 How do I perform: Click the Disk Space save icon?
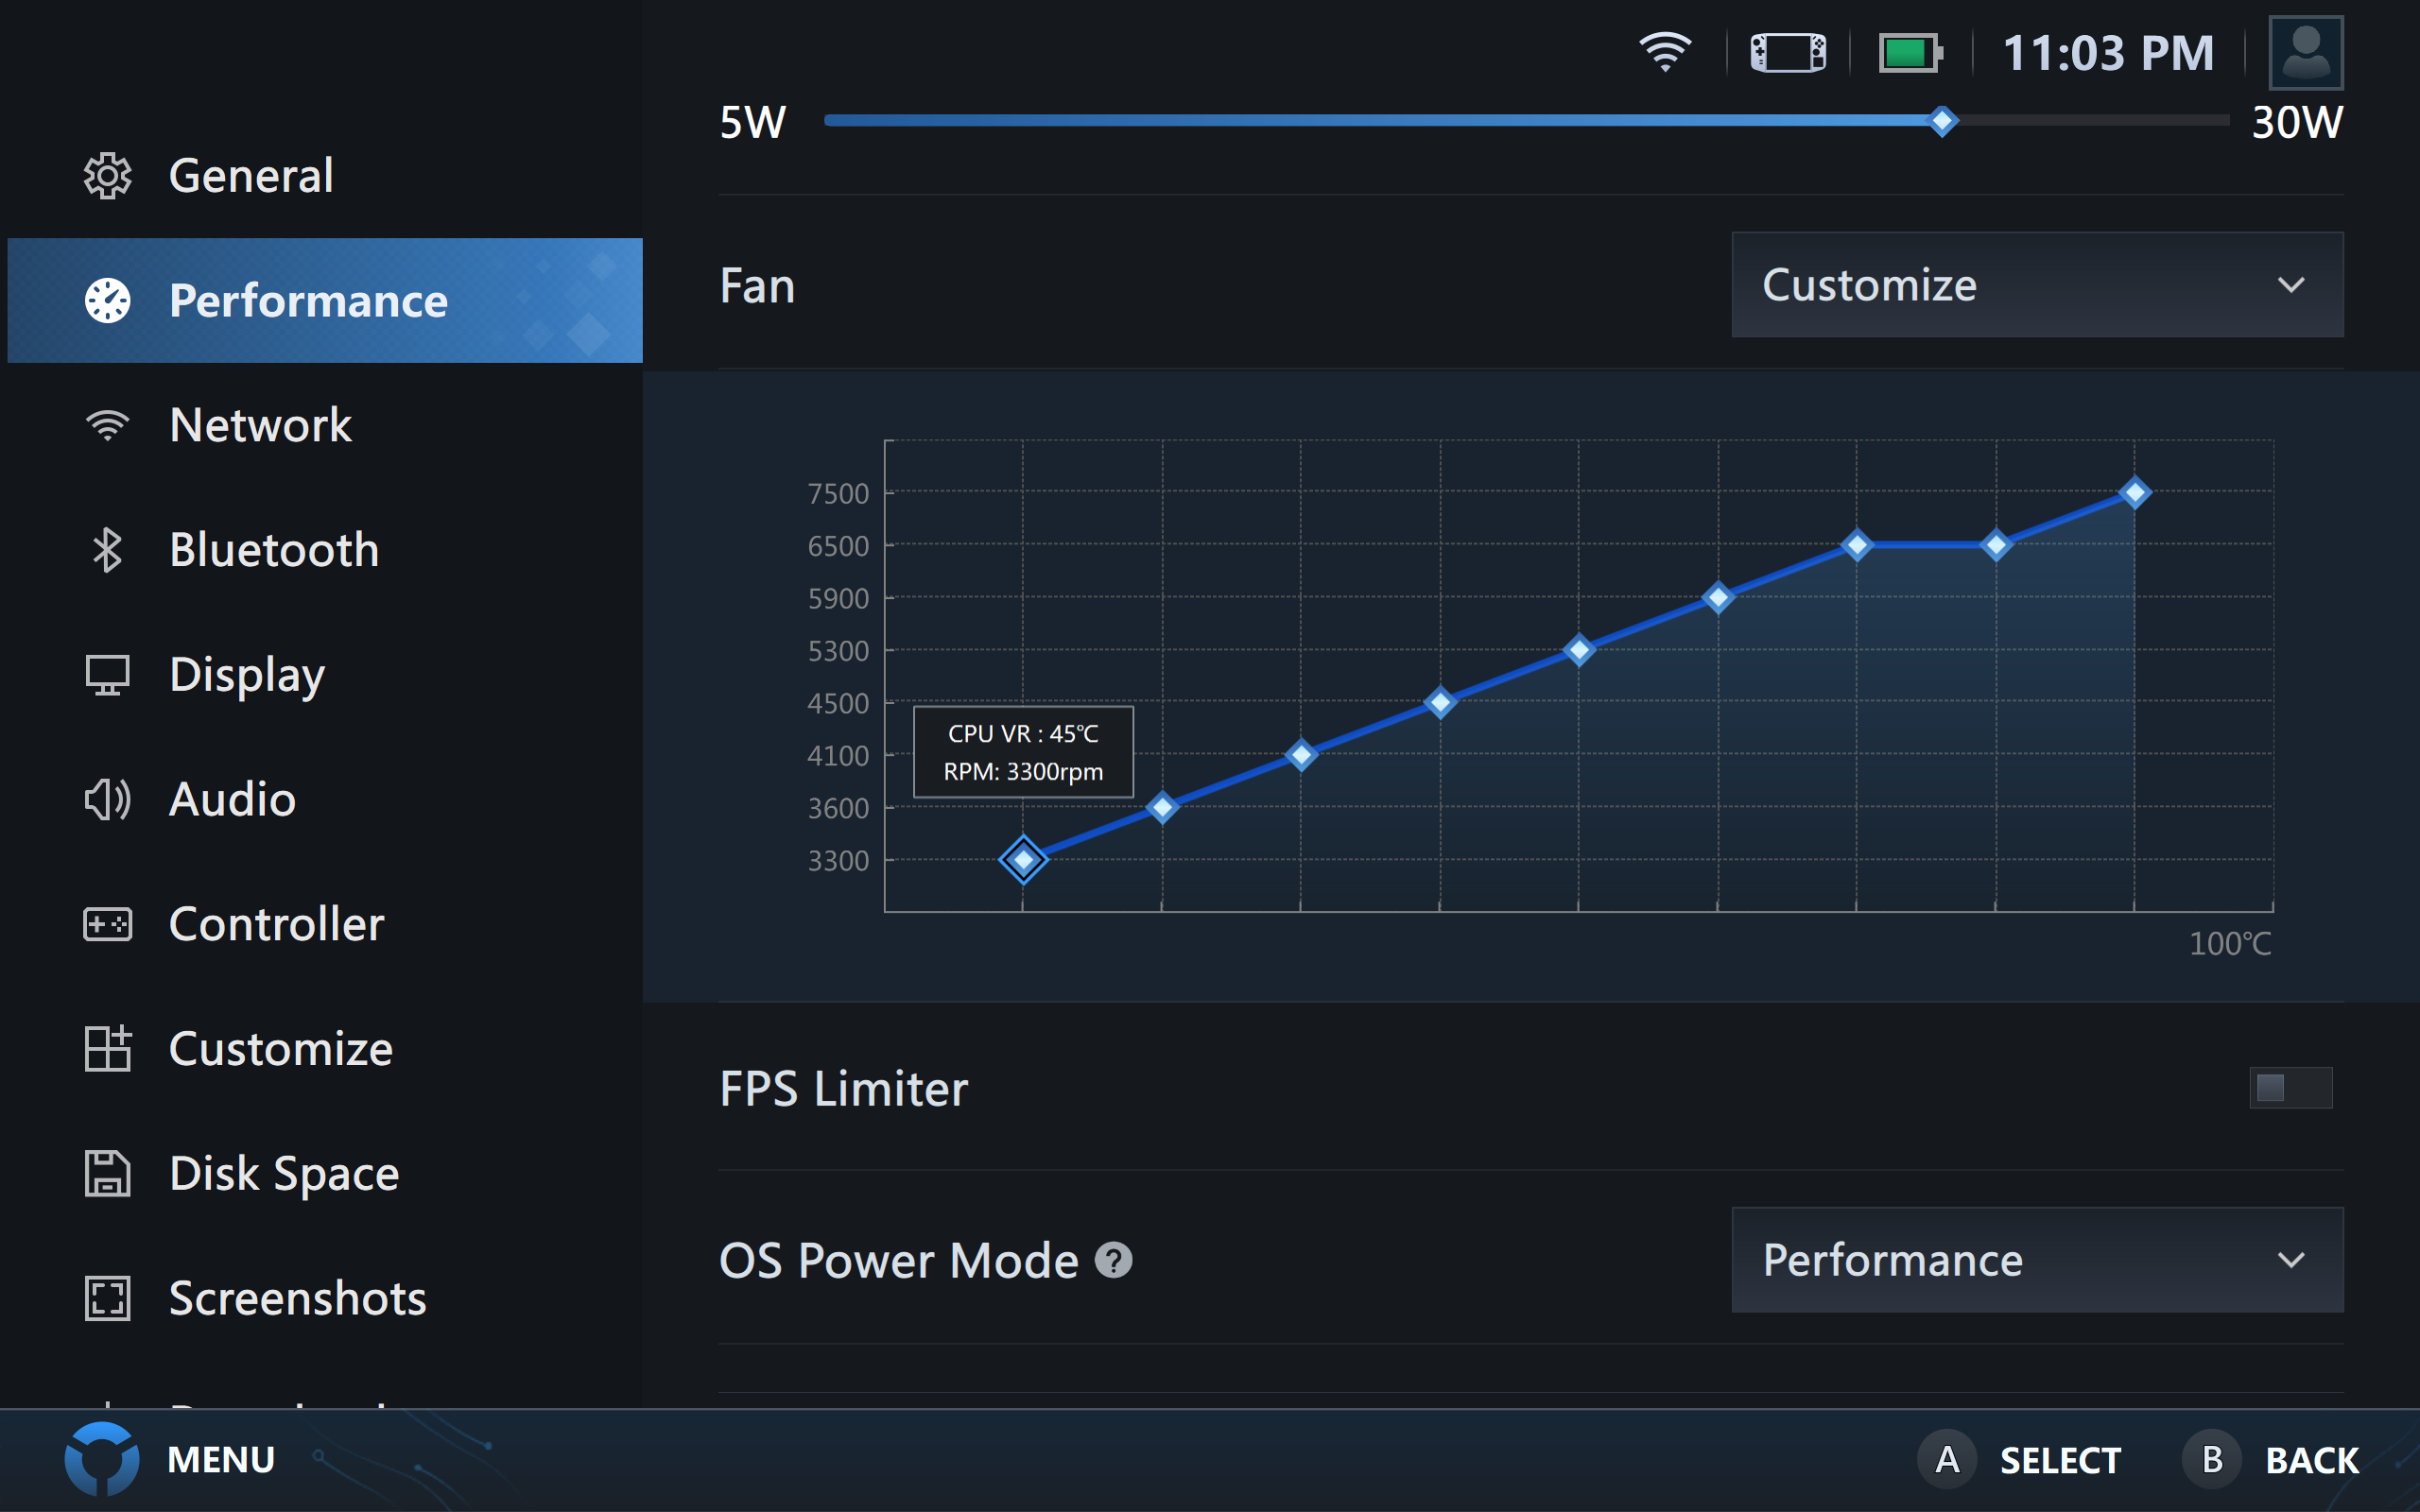107,1173
